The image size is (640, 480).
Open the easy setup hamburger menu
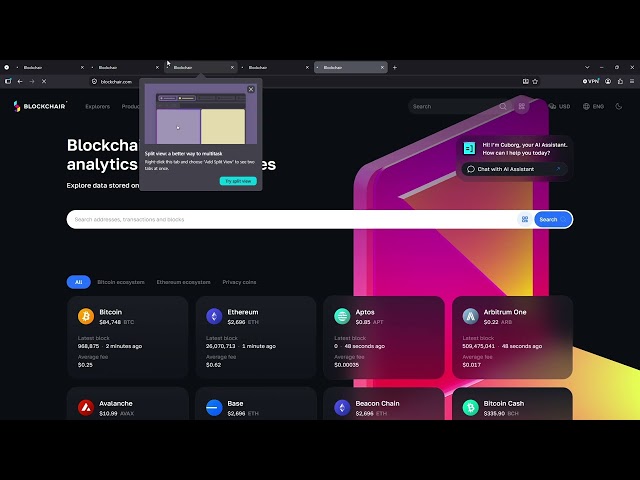[x=632, y=82]
